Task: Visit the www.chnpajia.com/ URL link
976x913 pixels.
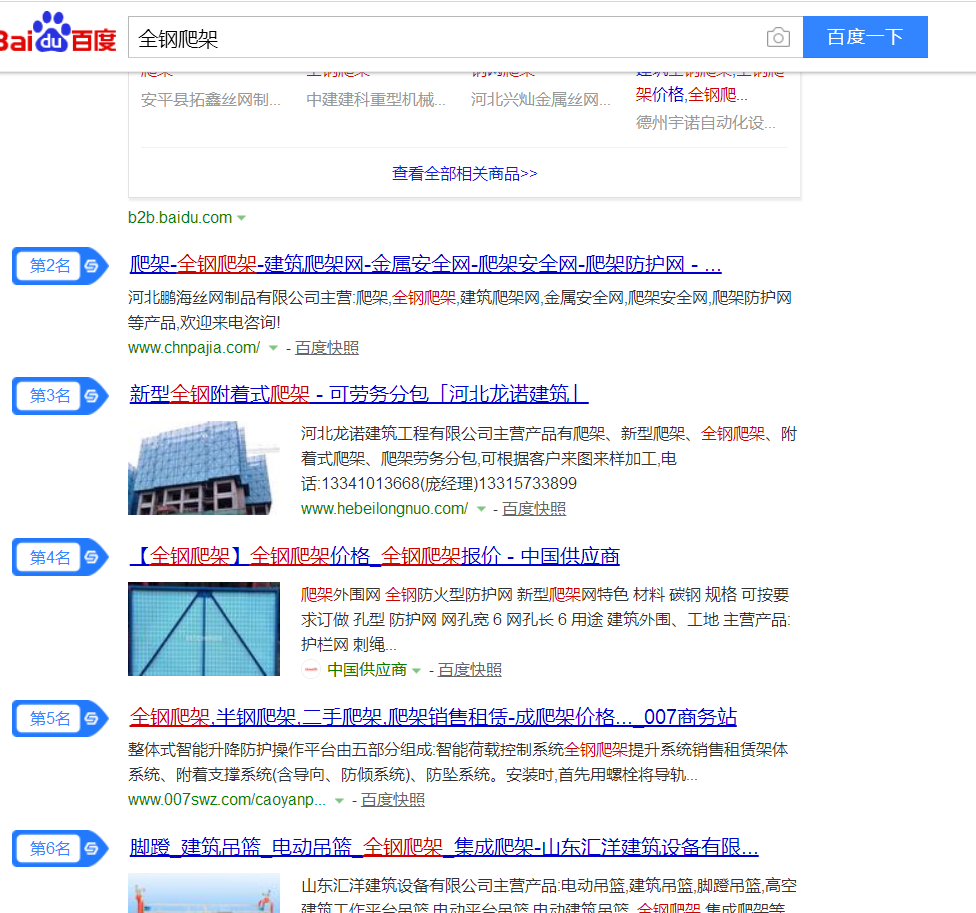Action: (194, 348)
